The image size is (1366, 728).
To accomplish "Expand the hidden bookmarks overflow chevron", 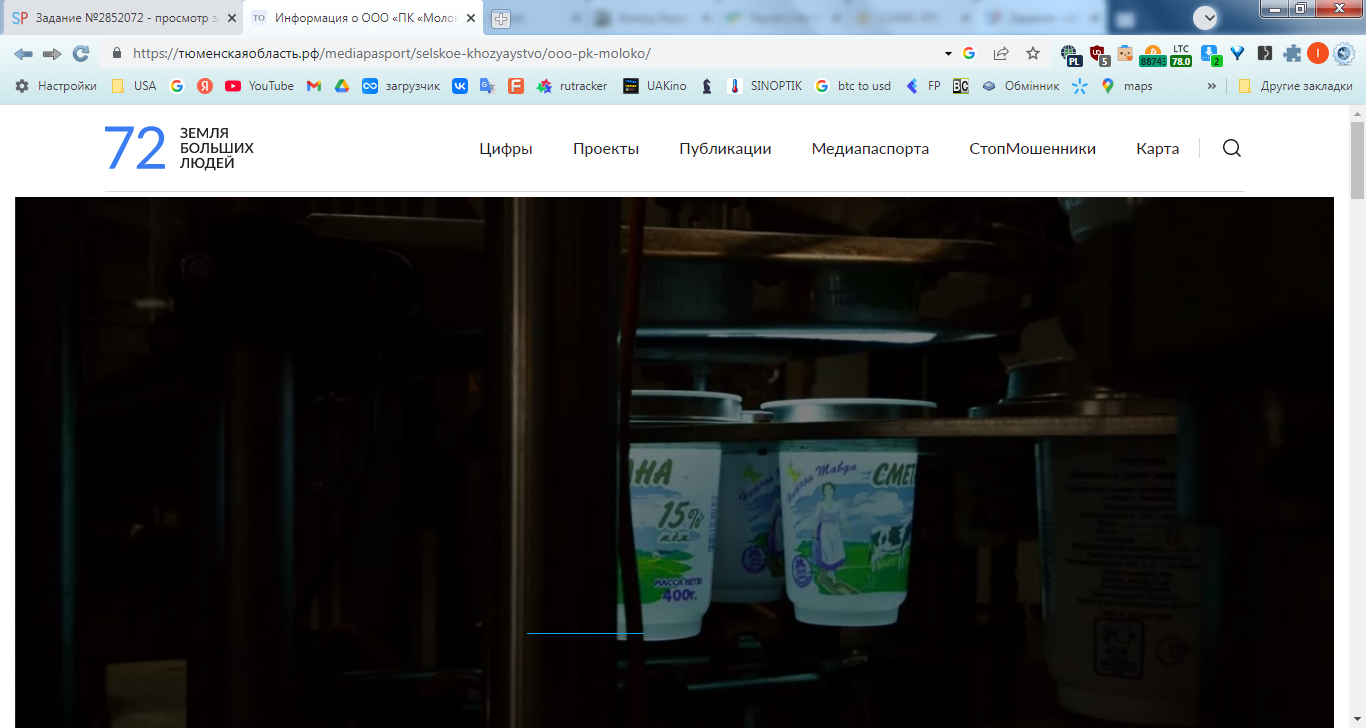I will 1212,86.
